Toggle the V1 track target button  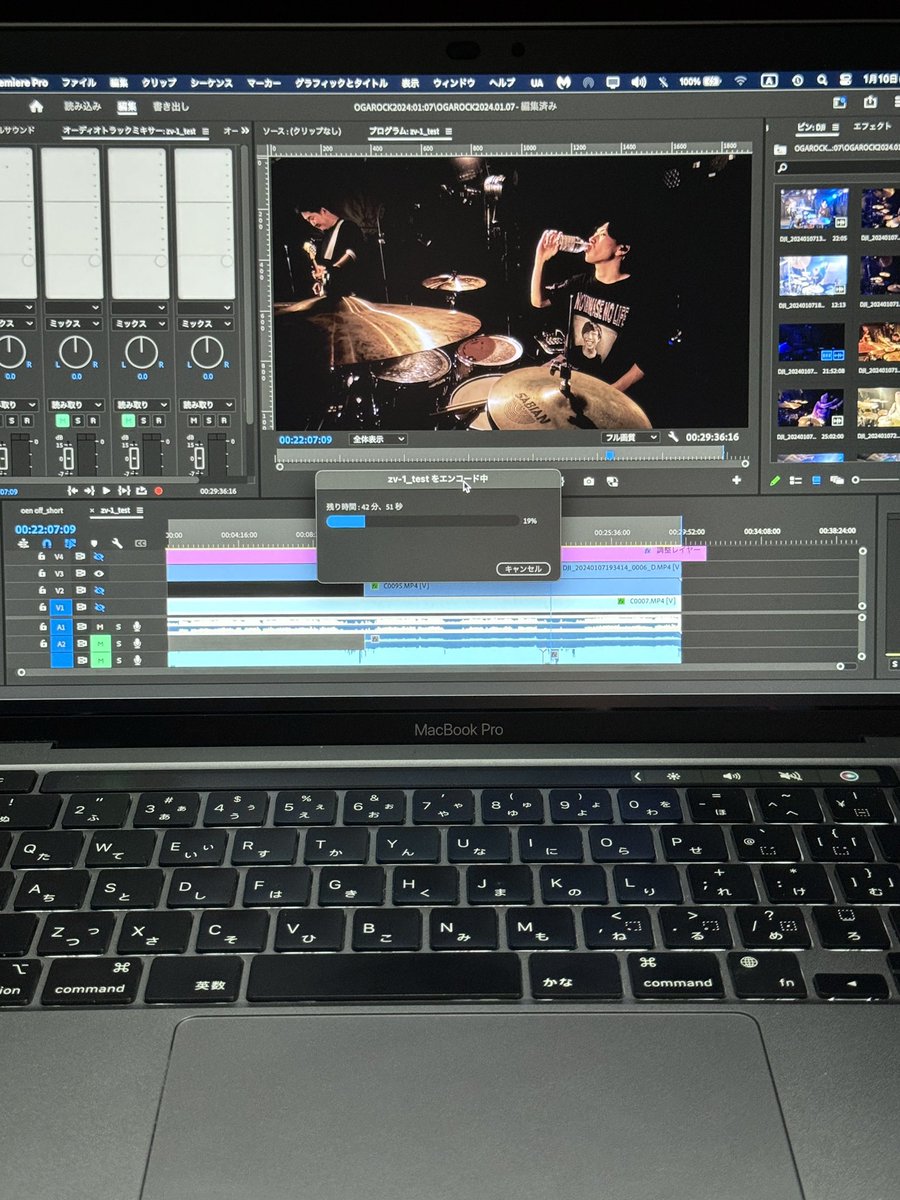tap(60, 607)
